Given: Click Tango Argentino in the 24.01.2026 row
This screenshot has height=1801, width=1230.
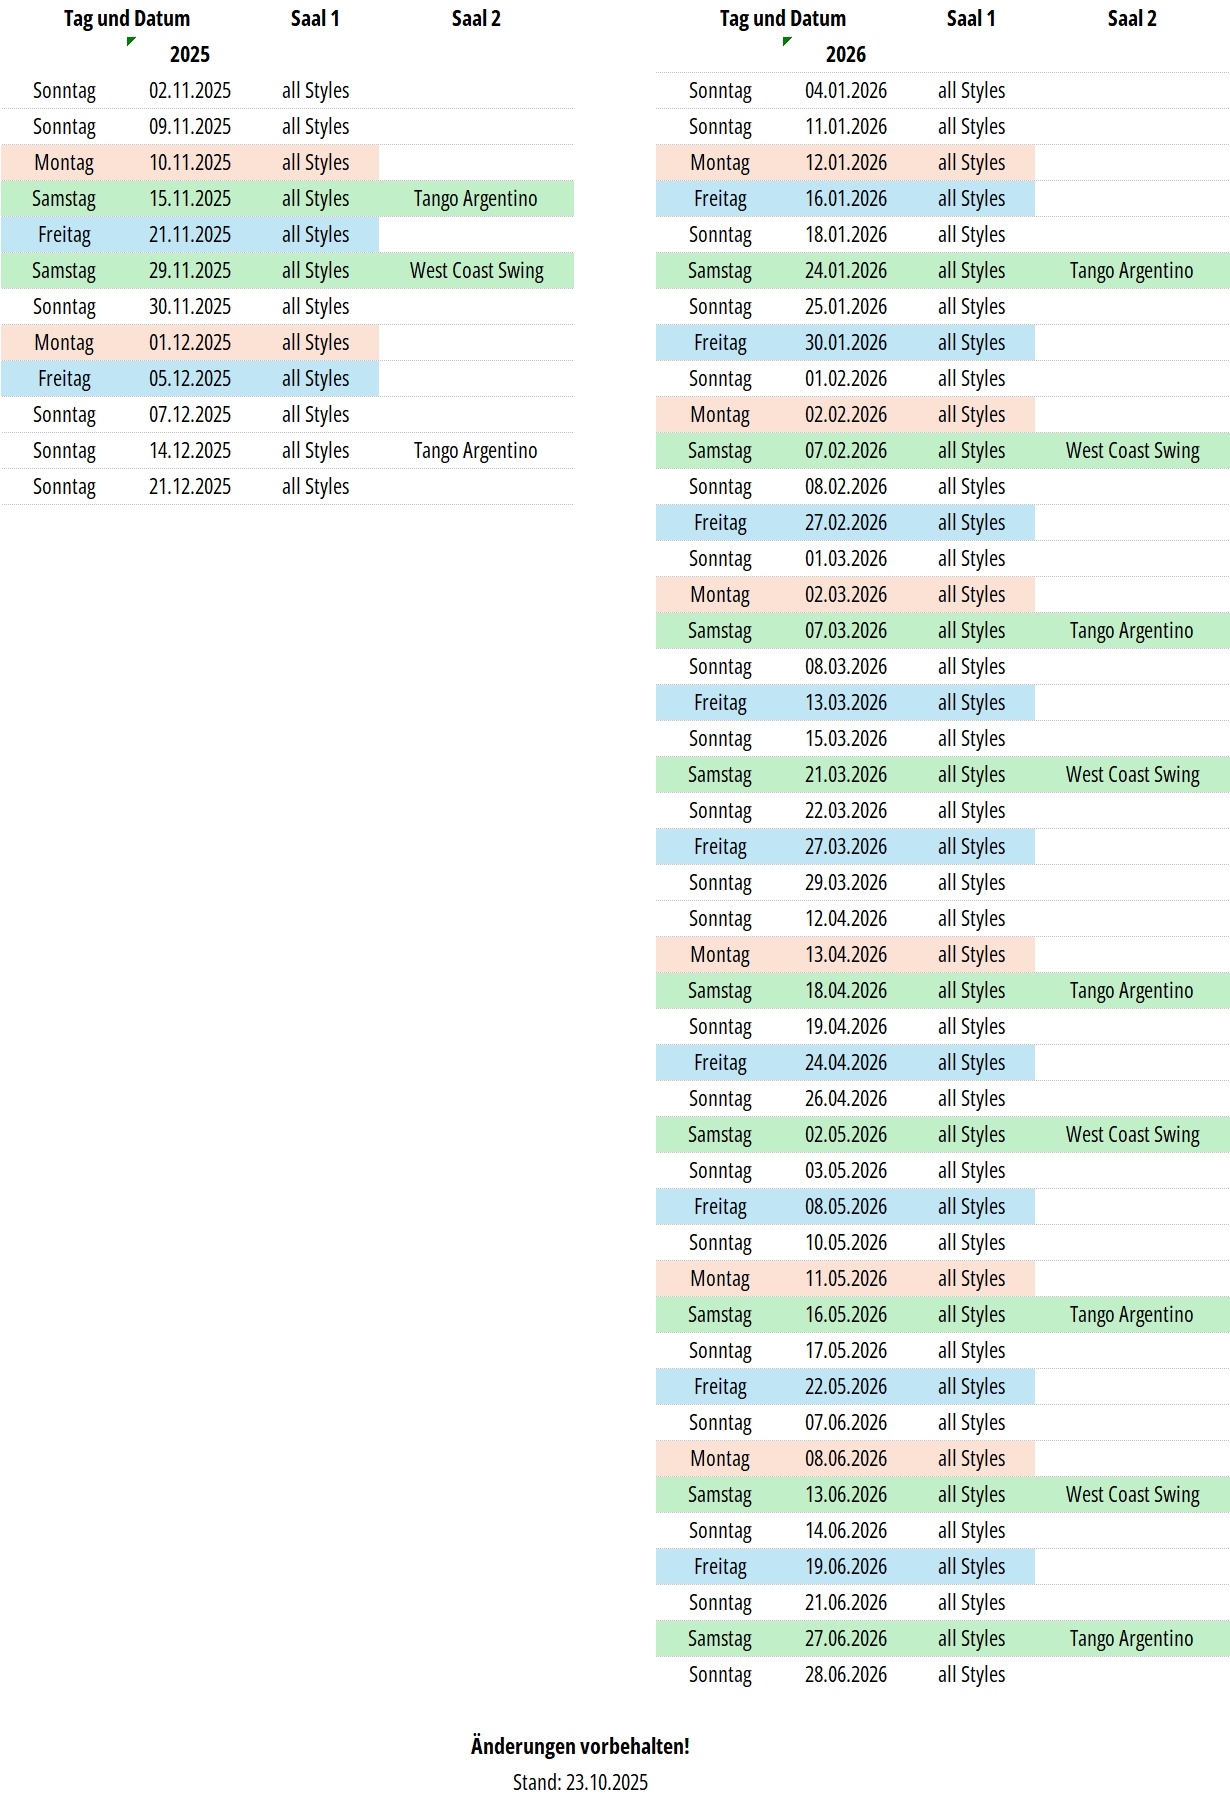Looking at the screenshot, I should coord(1131,271).
